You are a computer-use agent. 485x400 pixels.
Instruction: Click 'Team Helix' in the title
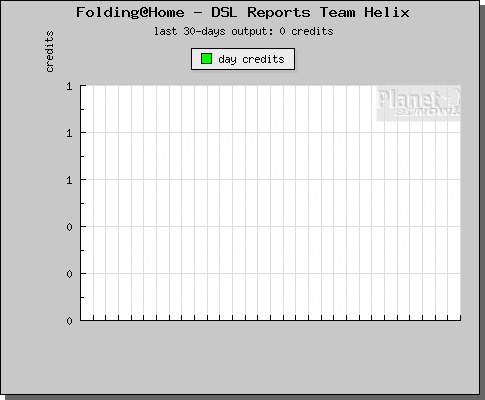[x=364, y=13]
